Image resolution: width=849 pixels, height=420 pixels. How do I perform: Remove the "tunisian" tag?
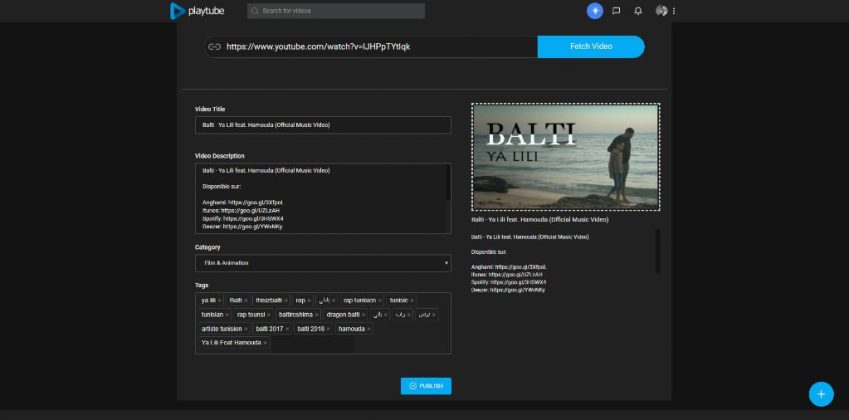point(227,314)
